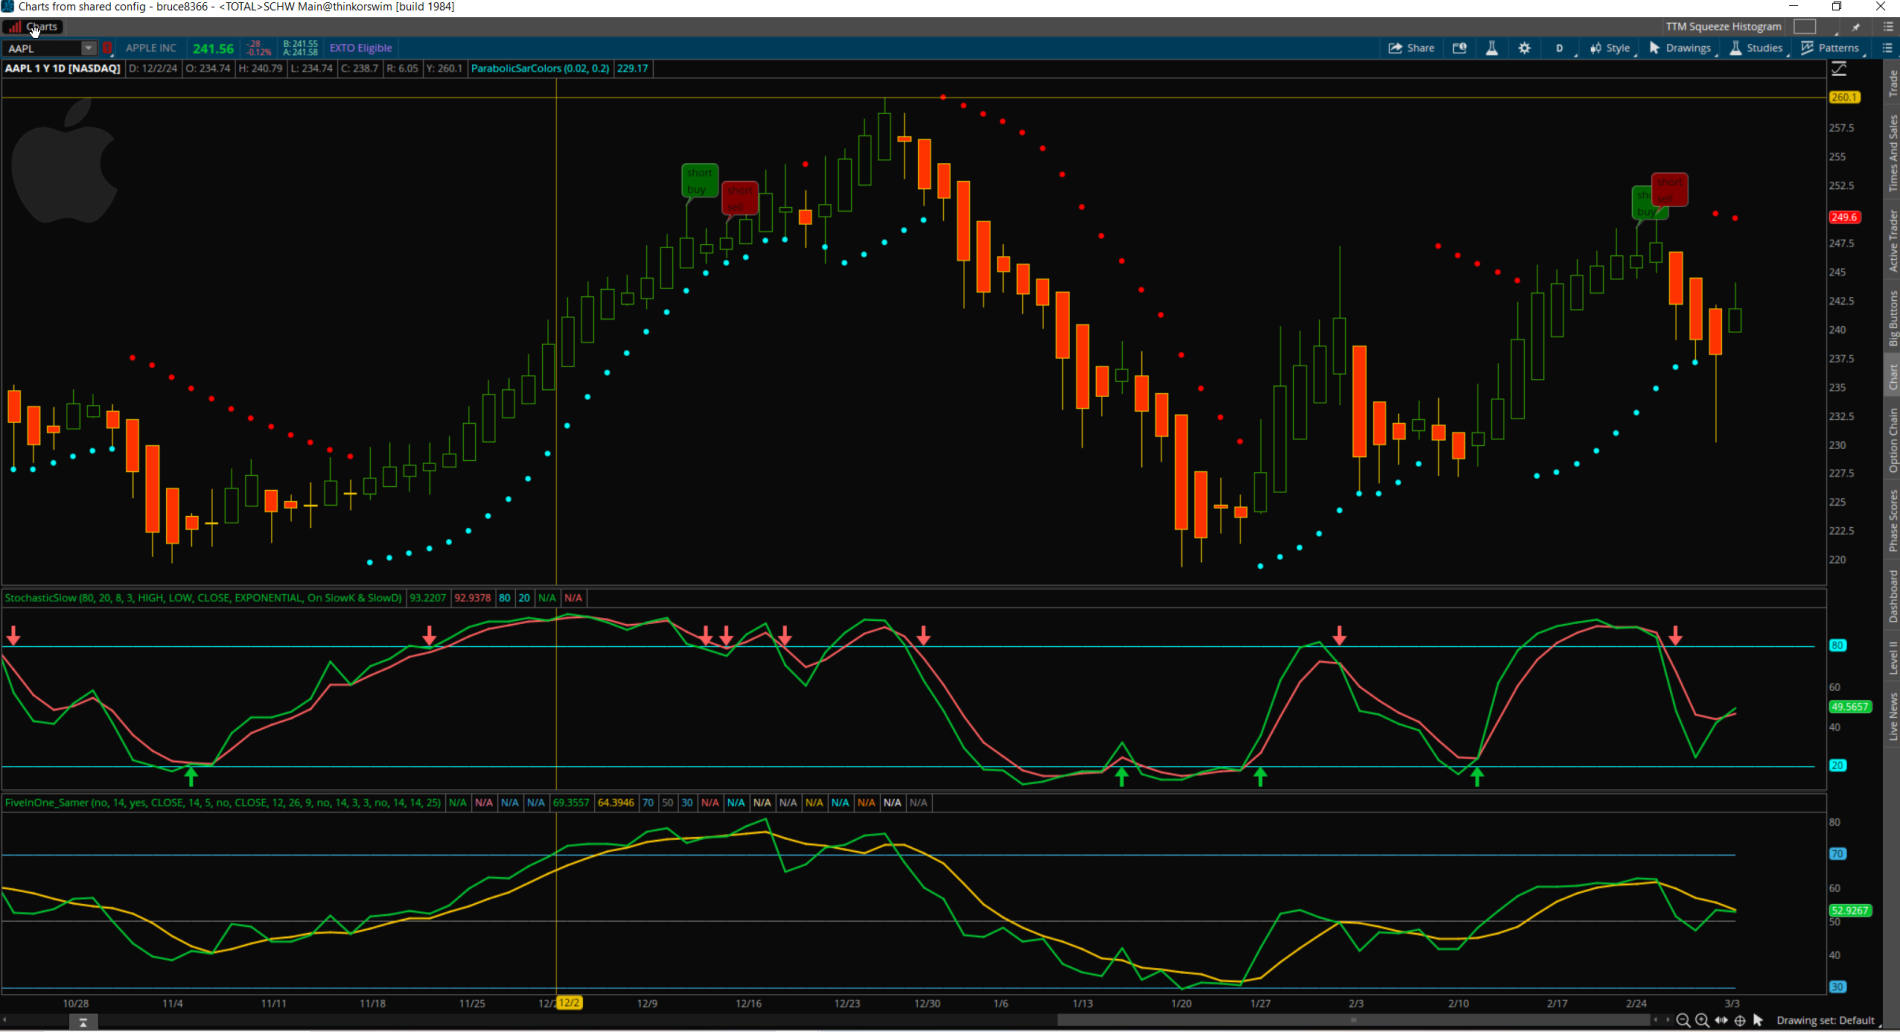Open the Live News side tab
Screen dimensions: 1900x1032
pos(1892,716)
